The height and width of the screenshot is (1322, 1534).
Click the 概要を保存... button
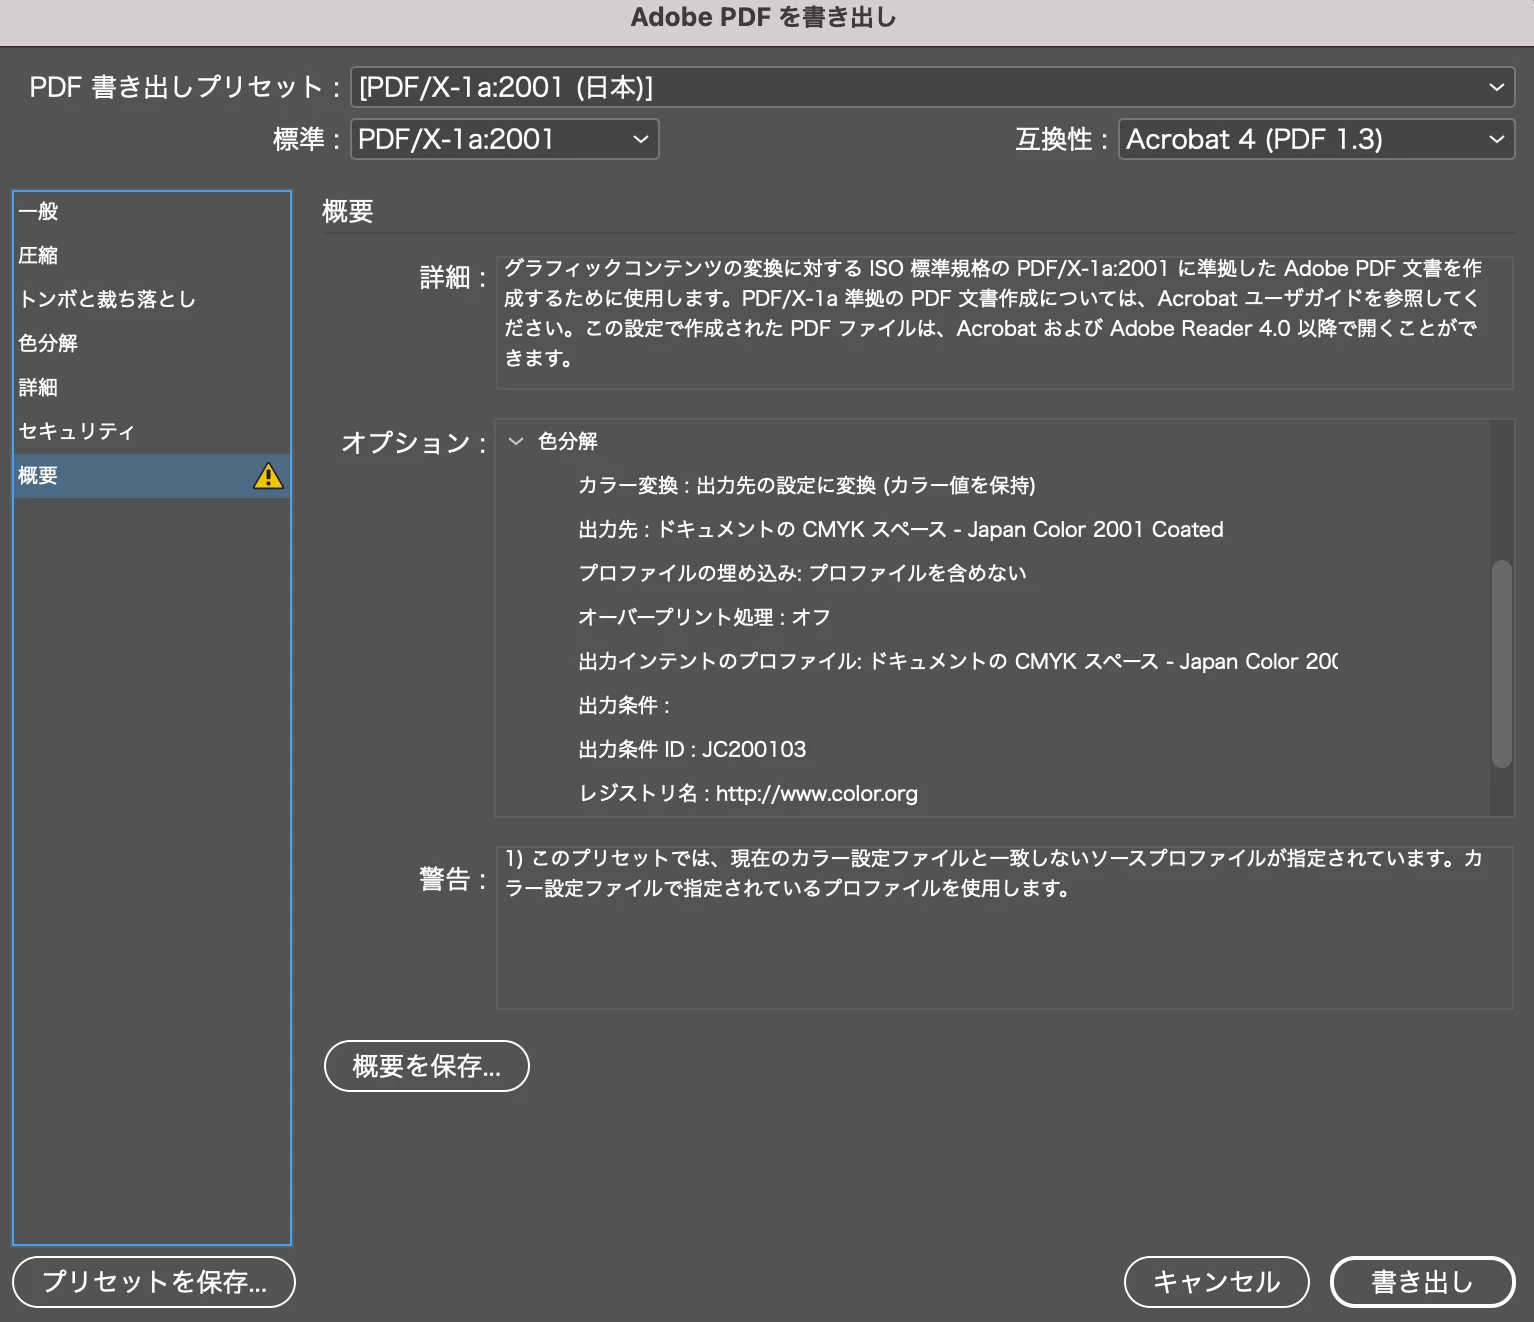click(427, 1066)
